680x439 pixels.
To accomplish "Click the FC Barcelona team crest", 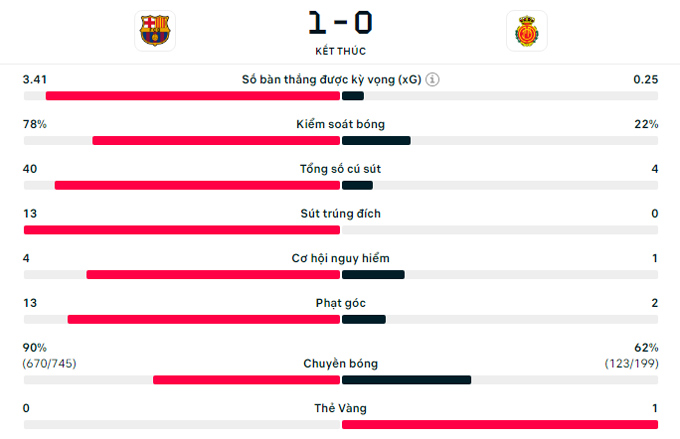I will (x=155, y=31).
